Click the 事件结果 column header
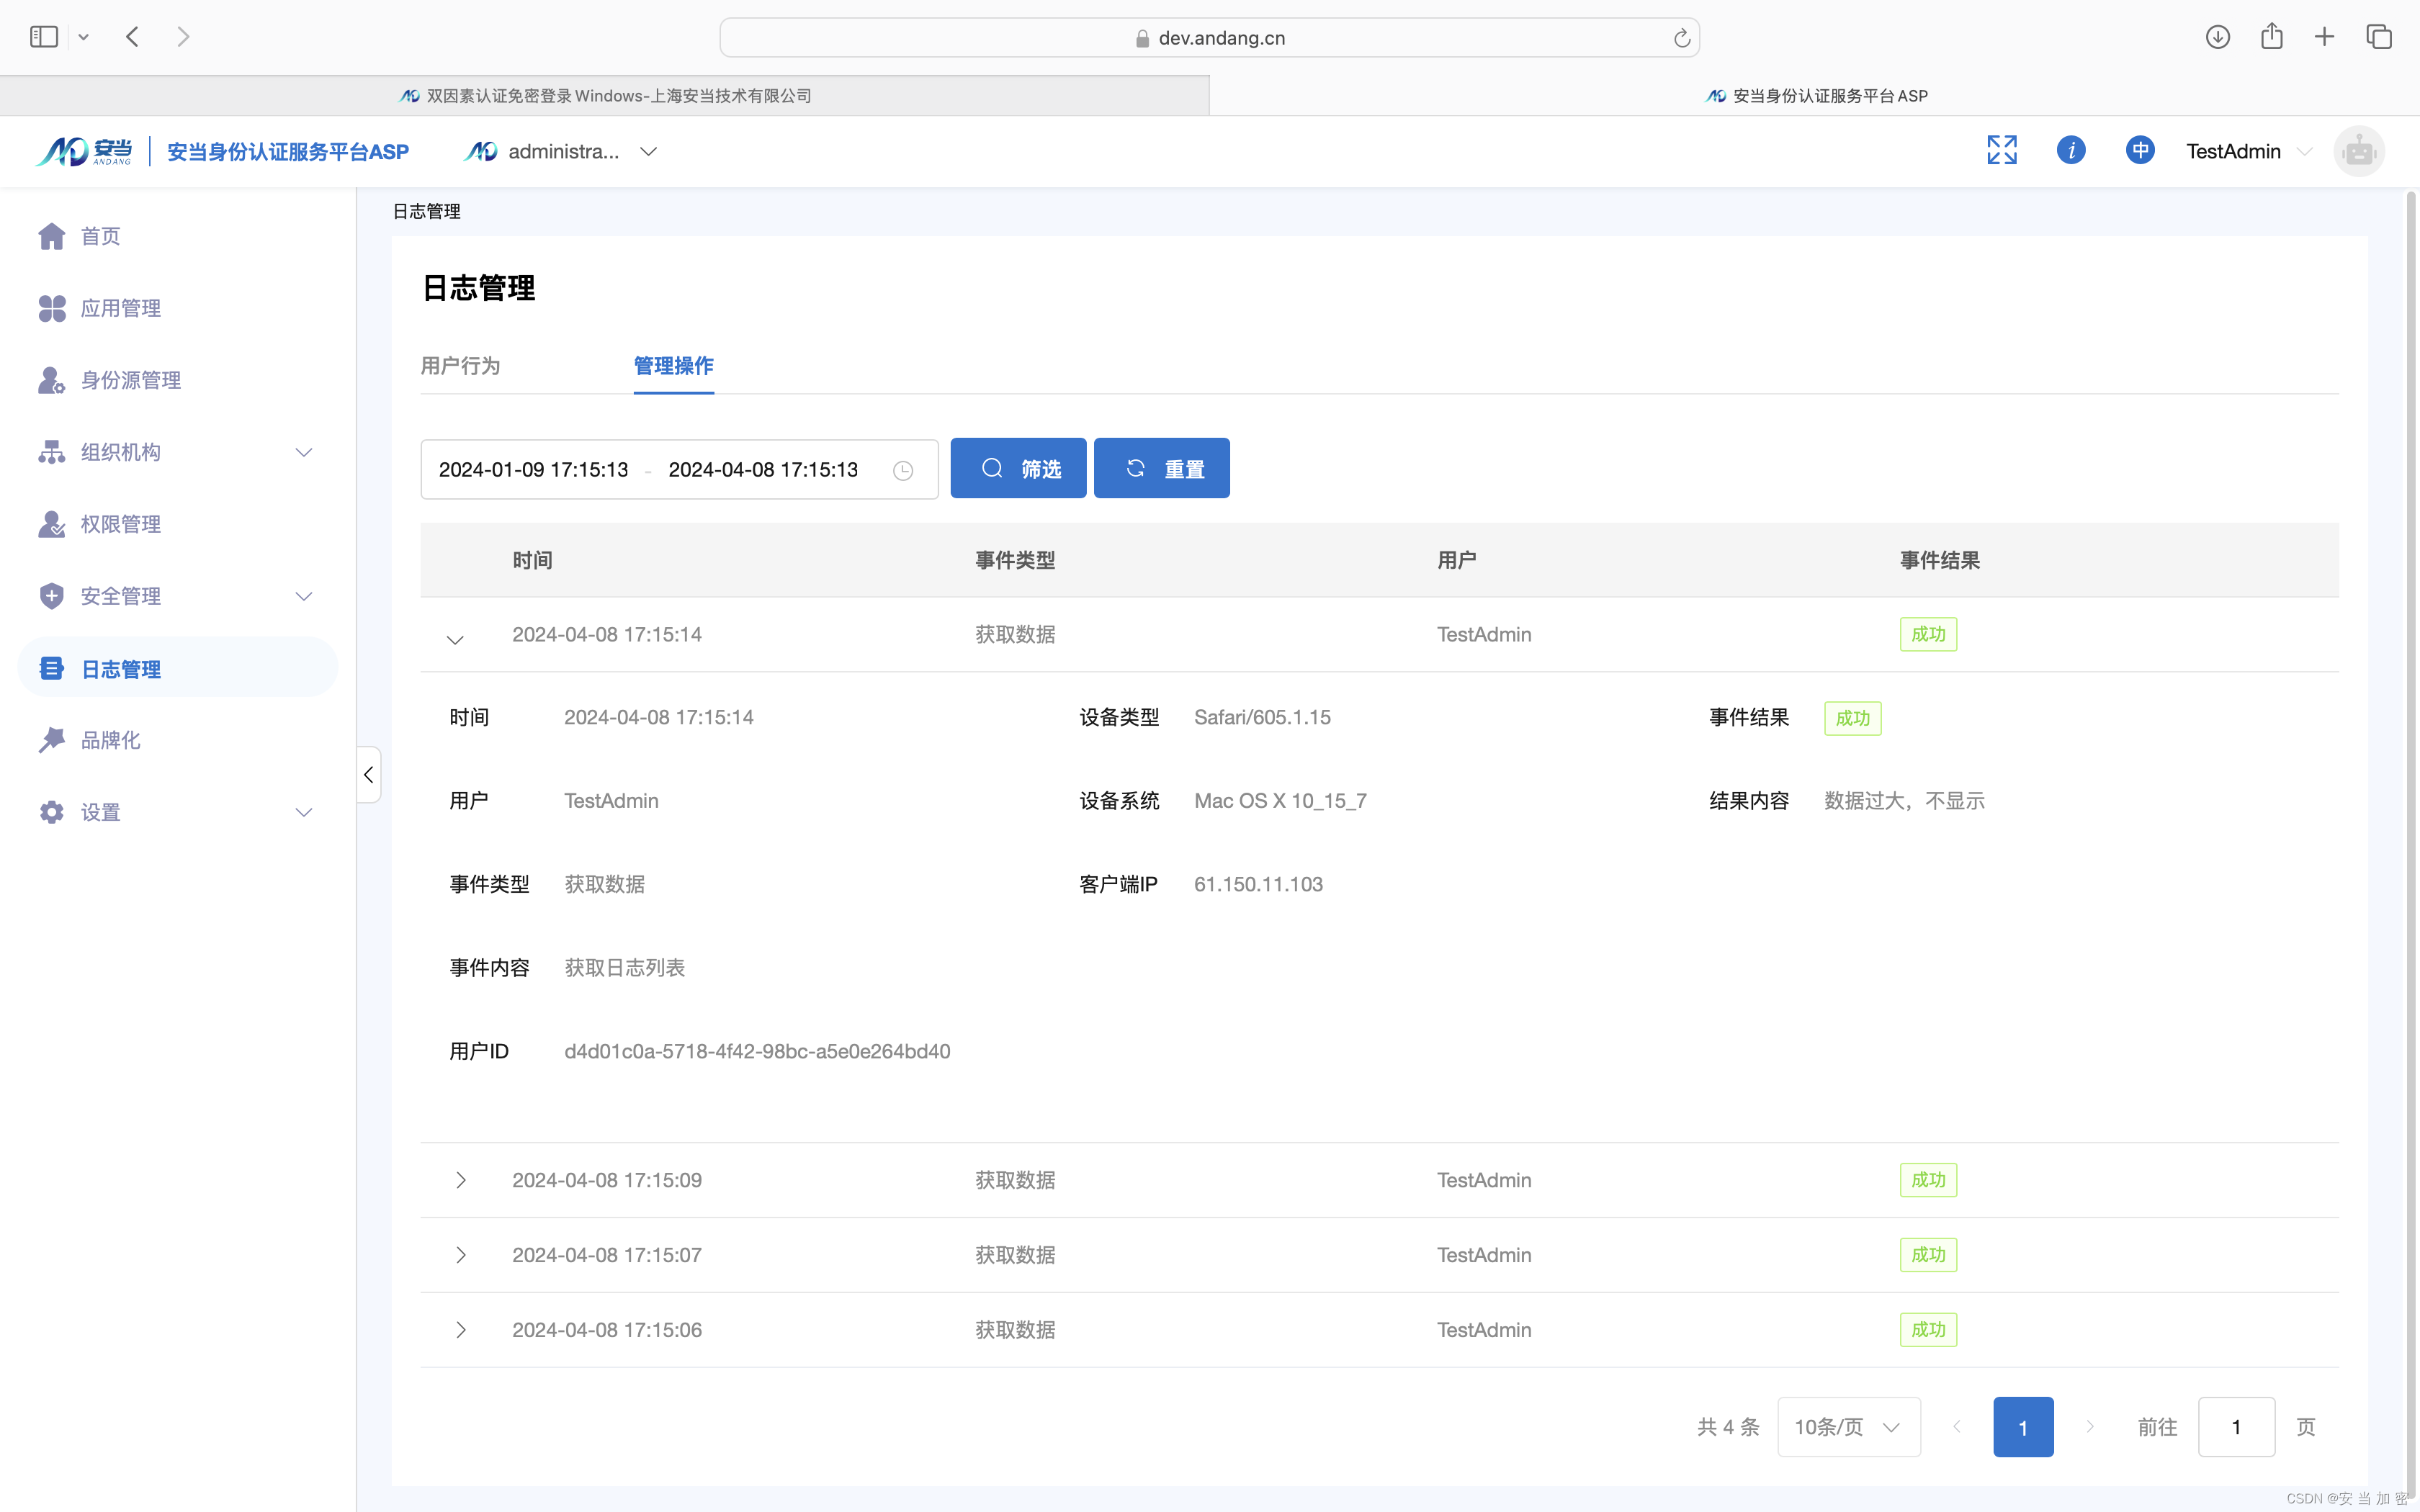The height and width of the screenshot is (1512, 2420). coord(1940,560)
